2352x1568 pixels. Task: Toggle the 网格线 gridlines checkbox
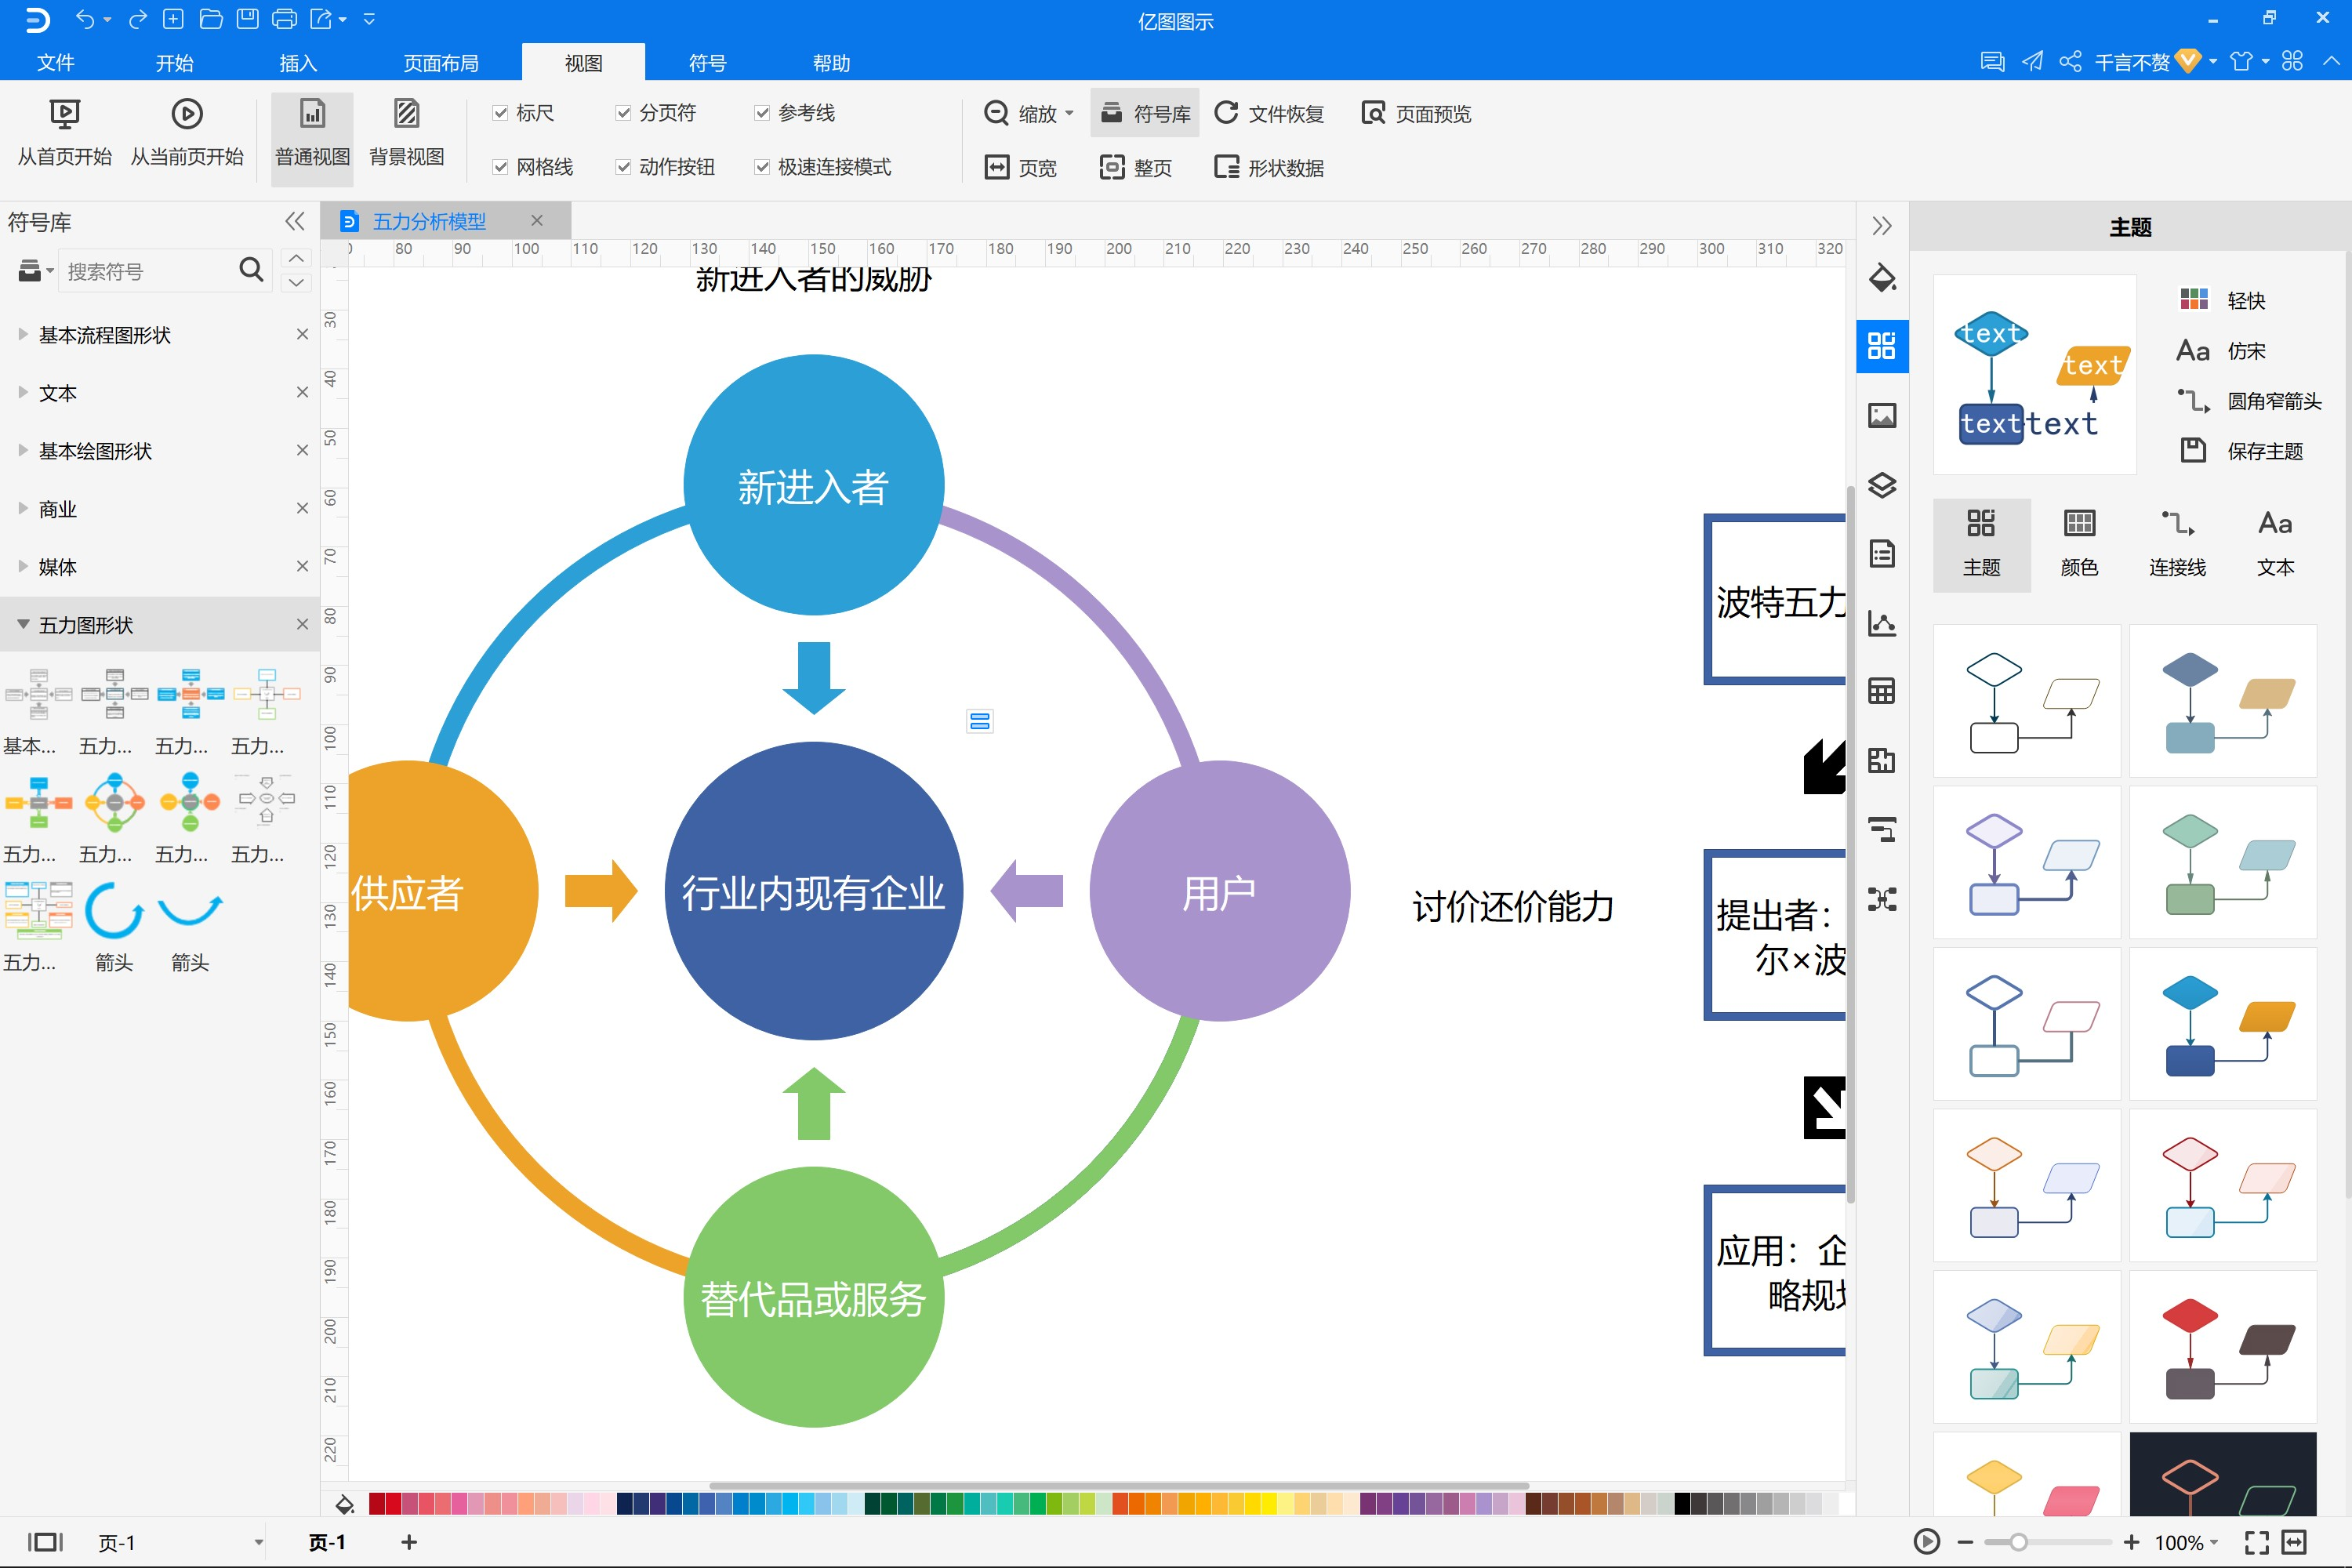point(500,167)
